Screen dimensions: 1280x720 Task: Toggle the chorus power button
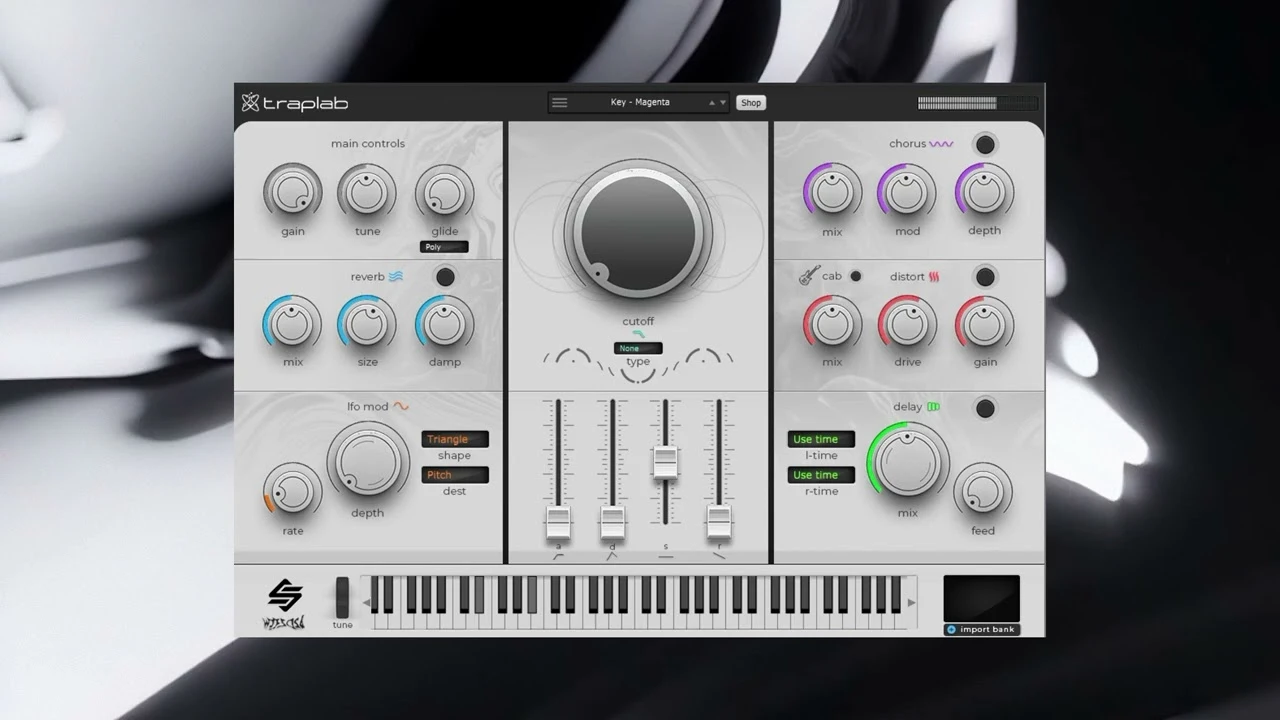985,144
